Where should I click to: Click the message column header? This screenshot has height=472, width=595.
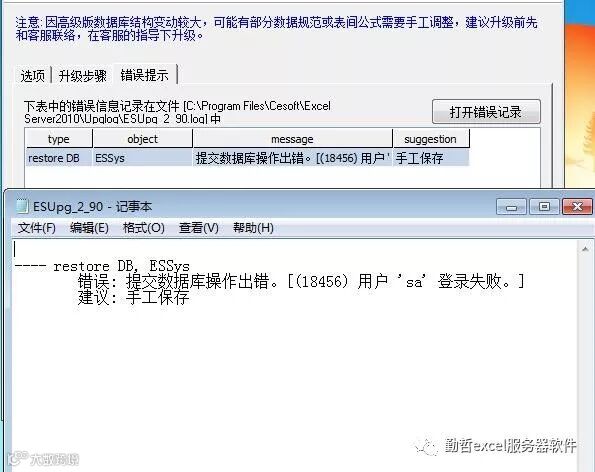[x=293, y=139]
